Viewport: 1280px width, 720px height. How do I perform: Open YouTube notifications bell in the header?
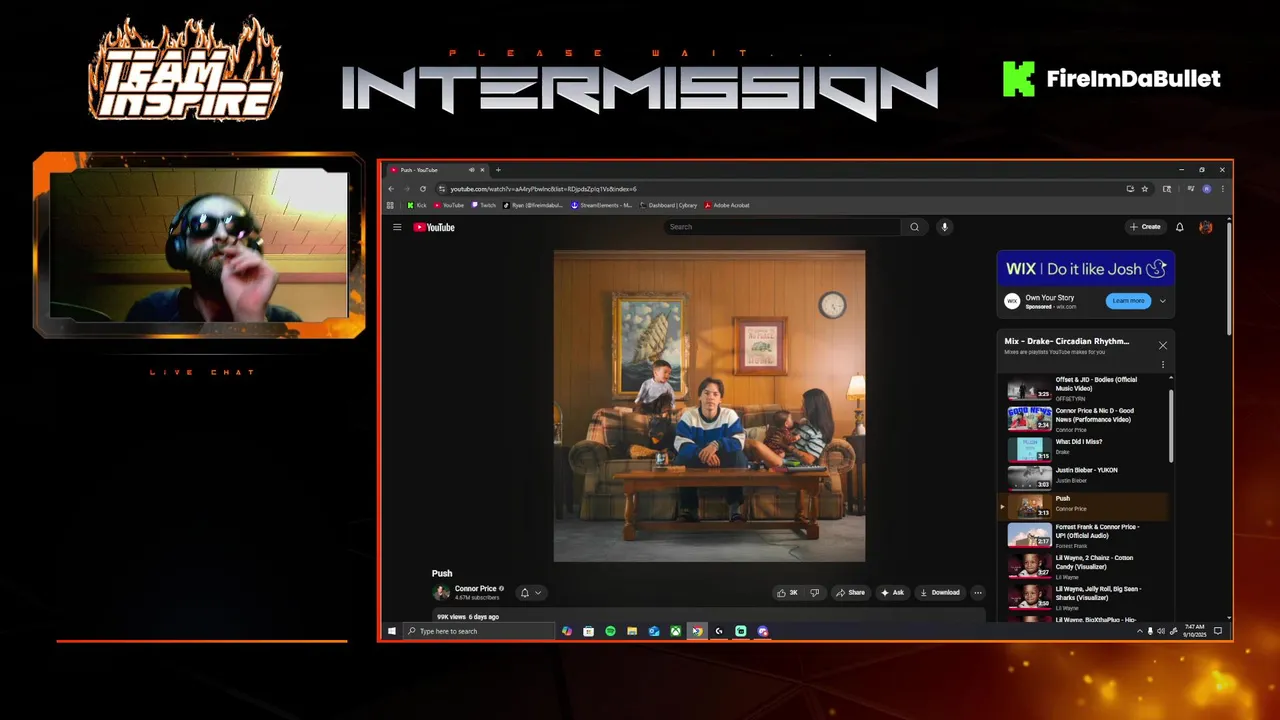[x=1180, y=227]
